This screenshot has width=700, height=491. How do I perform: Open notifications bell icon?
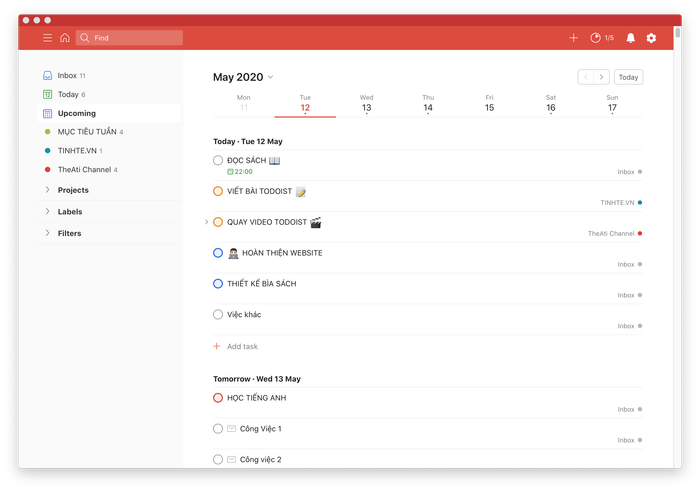pos(630,38)
